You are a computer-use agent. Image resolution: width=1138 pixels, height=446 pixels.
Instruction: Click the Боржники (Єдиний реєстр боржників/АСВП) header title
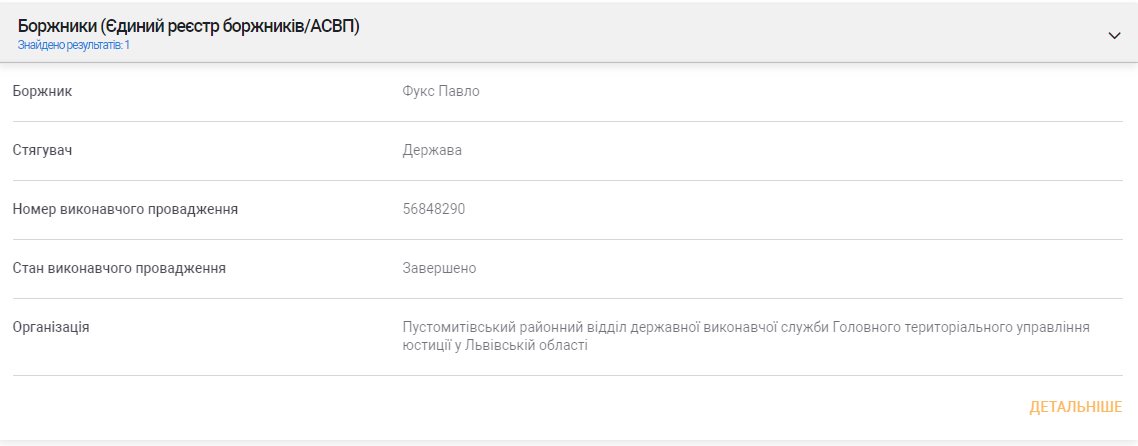tap(188, 26)
